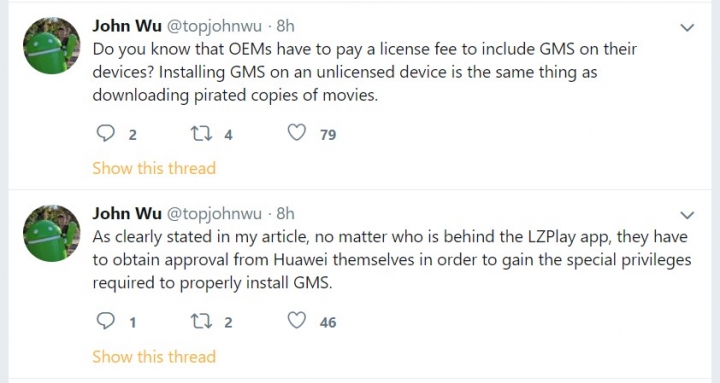Open 8h timestamp of second tweet
This screenshot has height=383, width=720.
[x=285, y=213]
